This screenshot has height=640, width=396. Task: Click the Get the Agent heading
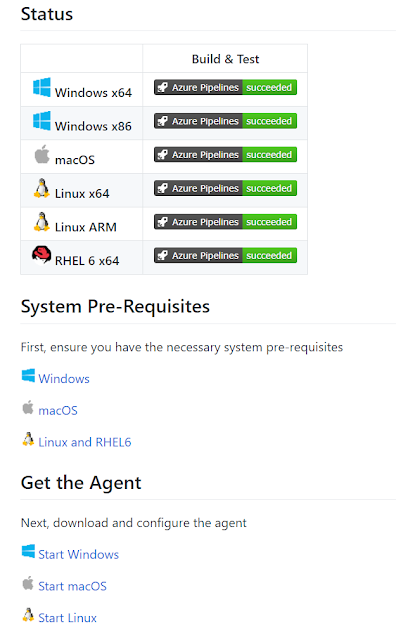(81, 483)
